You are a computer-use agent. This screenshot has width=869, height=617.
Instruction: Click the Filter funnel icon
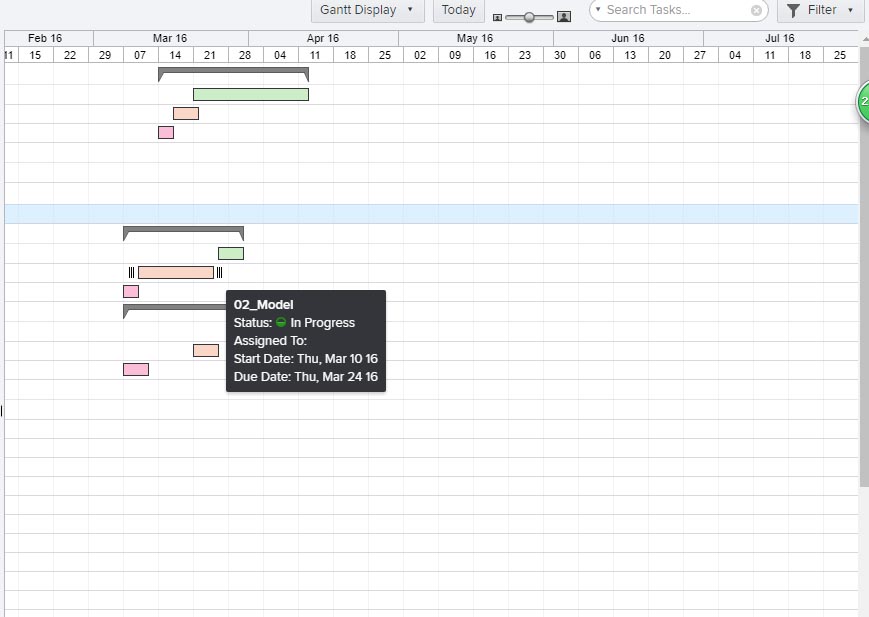coord(793,11)
